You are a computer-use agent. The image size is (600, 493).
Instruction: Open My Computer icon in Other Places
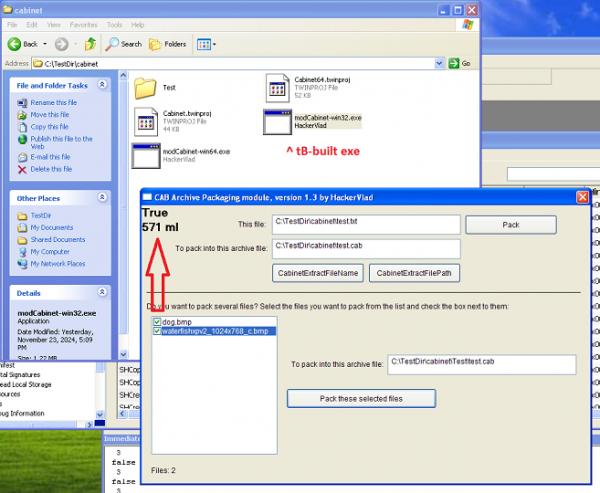coord(22,252)
